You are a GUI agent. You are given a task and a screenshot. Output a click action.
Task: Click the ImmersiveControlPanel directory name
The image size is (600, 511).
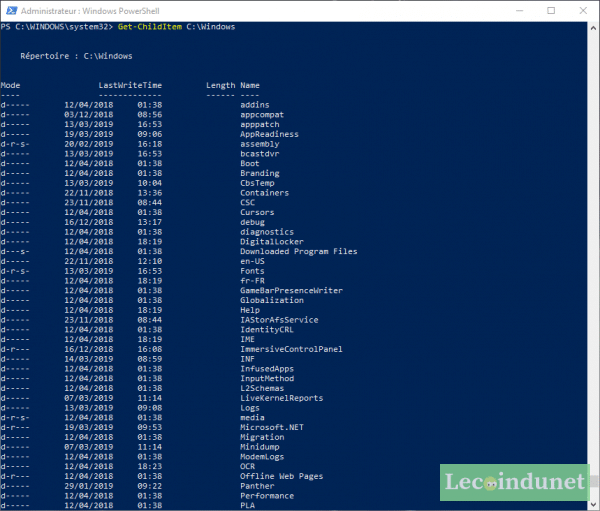(x=292, y=349)
